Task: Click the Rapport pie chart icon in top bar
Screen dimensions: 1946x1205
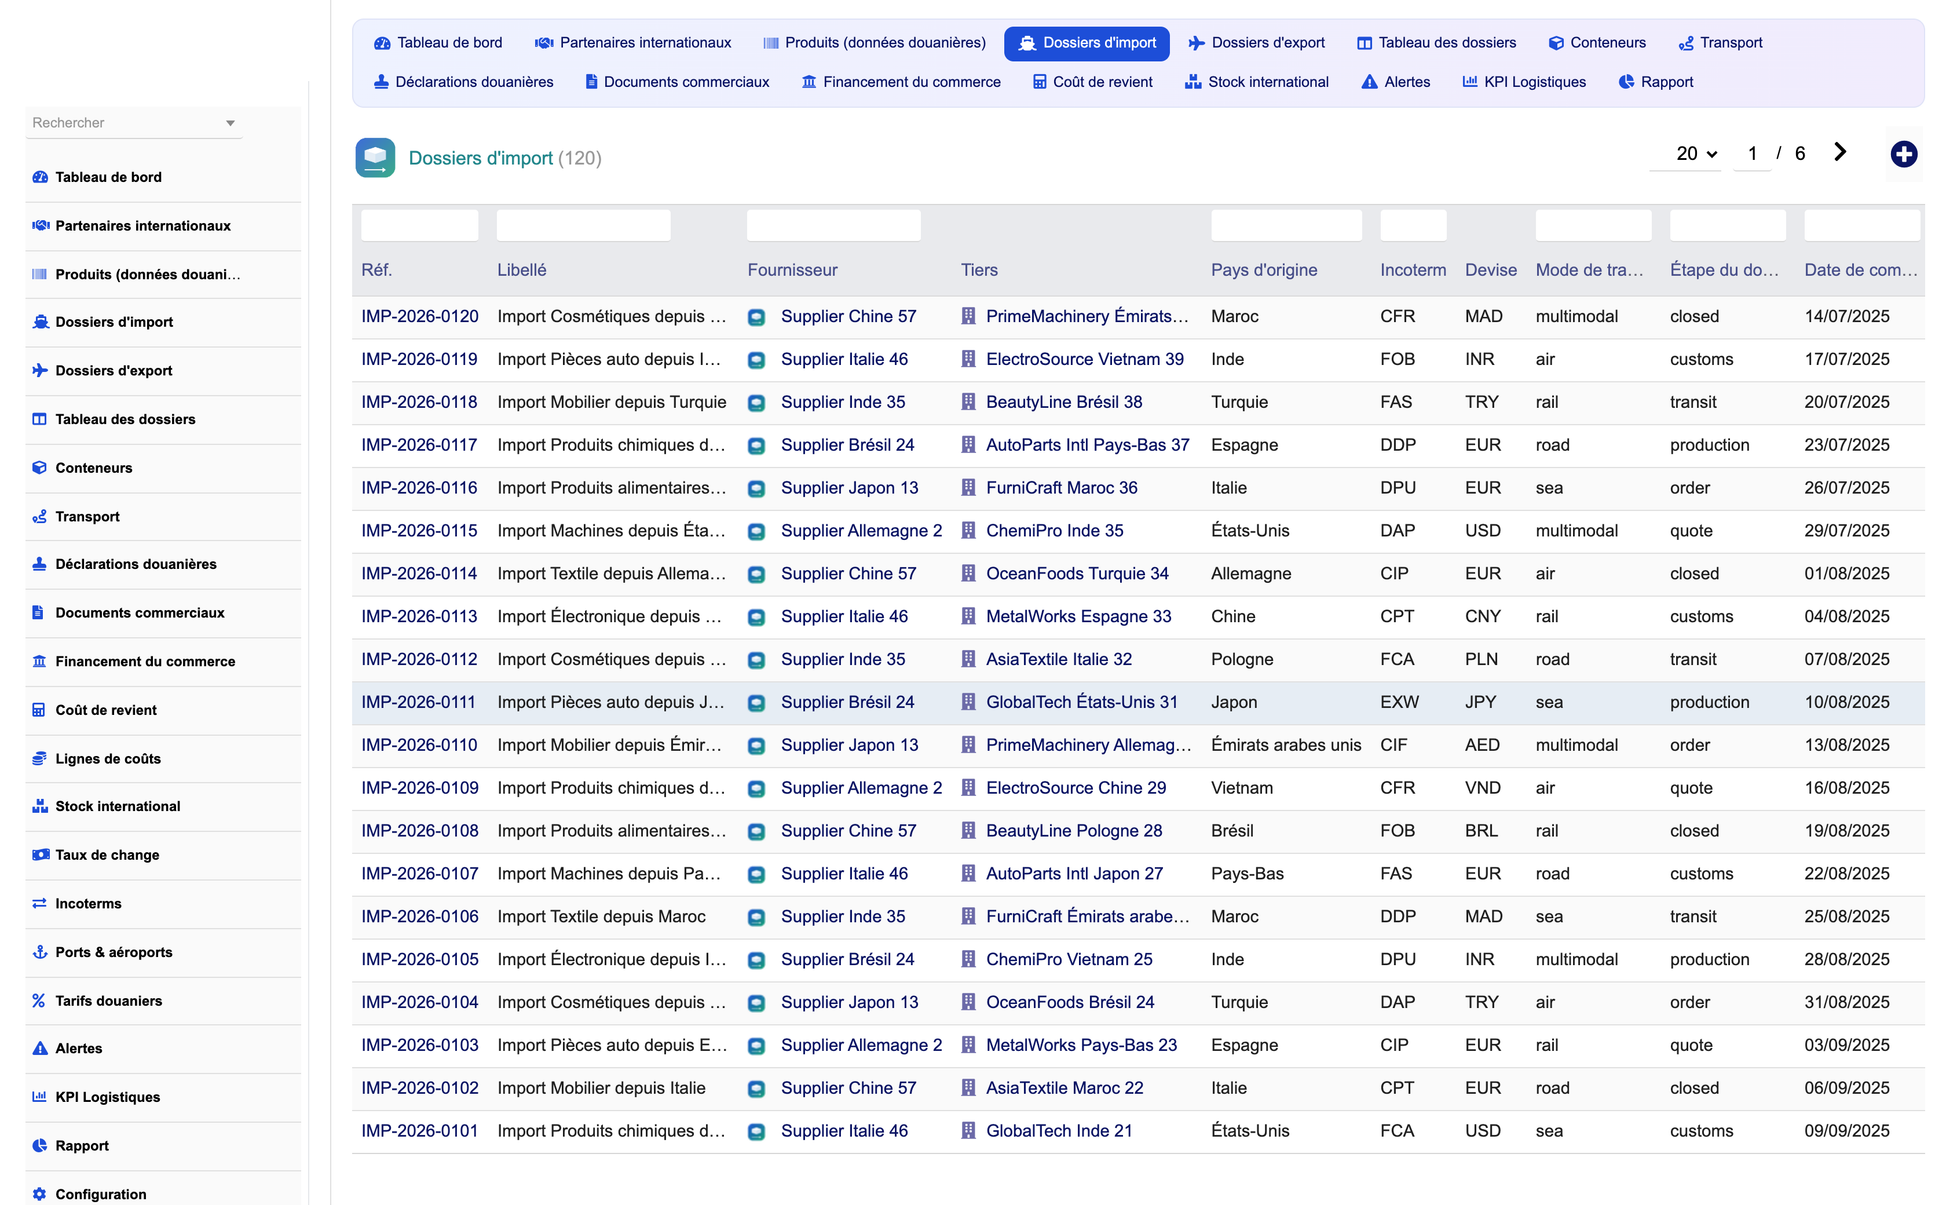Action: pos(1626,82)
